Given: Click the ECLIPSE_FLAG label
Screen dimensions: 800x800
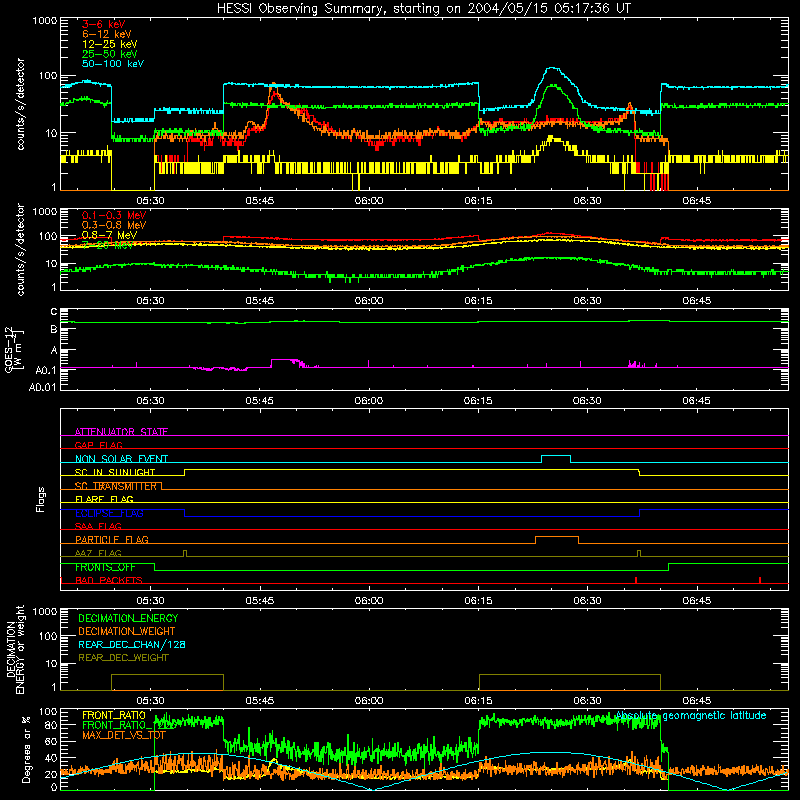Looking at the screenshot, I should pos(109,513).
